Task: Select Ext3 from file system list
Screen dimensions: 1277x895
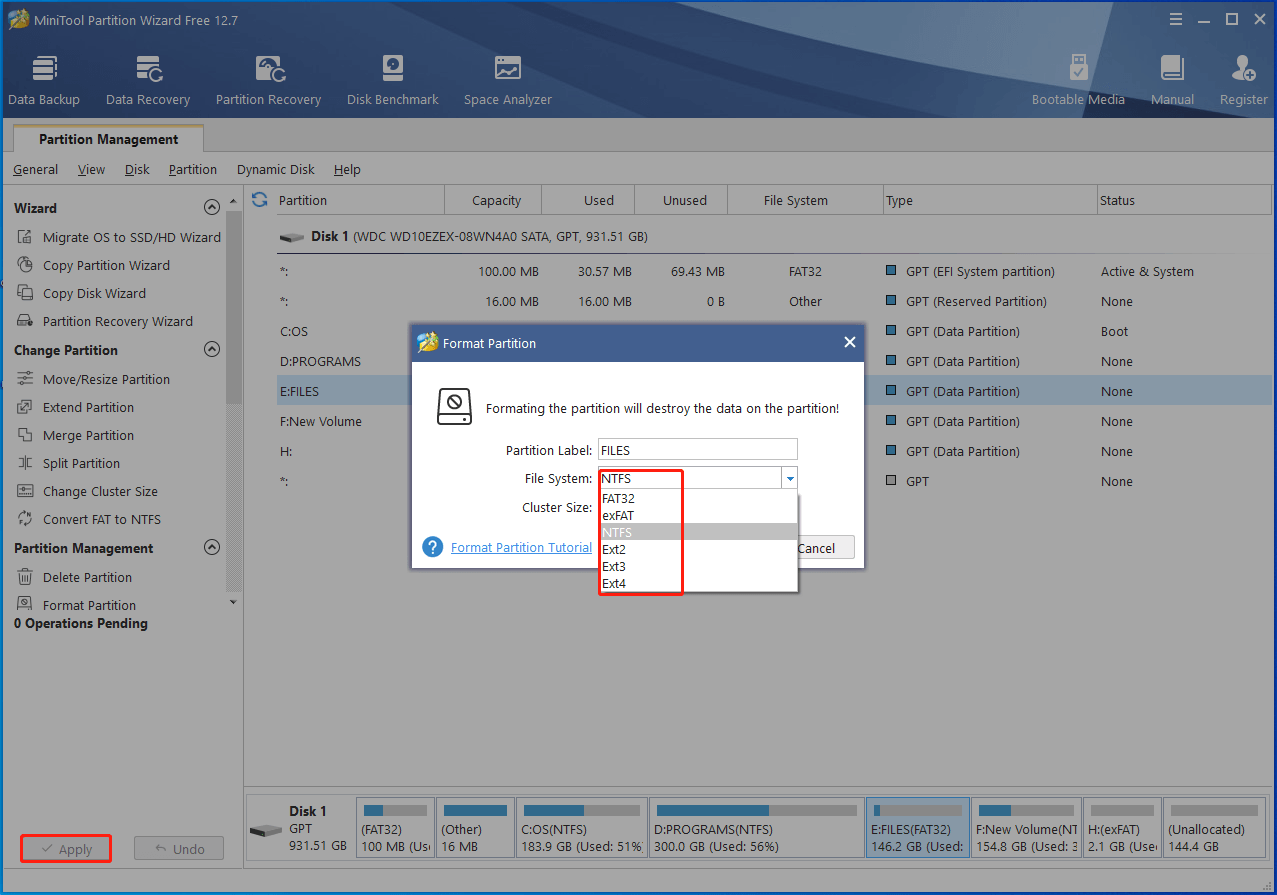Action: pos(698,566)
